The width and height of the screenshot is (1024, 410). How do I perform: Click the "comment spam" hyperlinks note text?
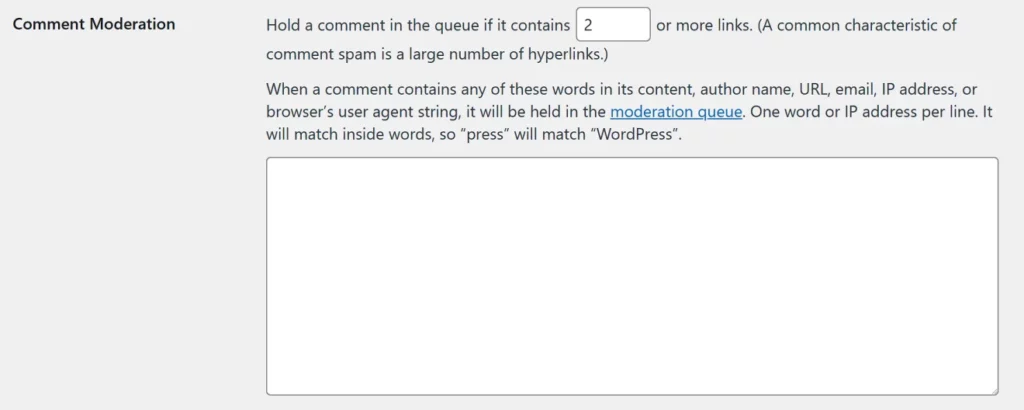tap(437, 54)
